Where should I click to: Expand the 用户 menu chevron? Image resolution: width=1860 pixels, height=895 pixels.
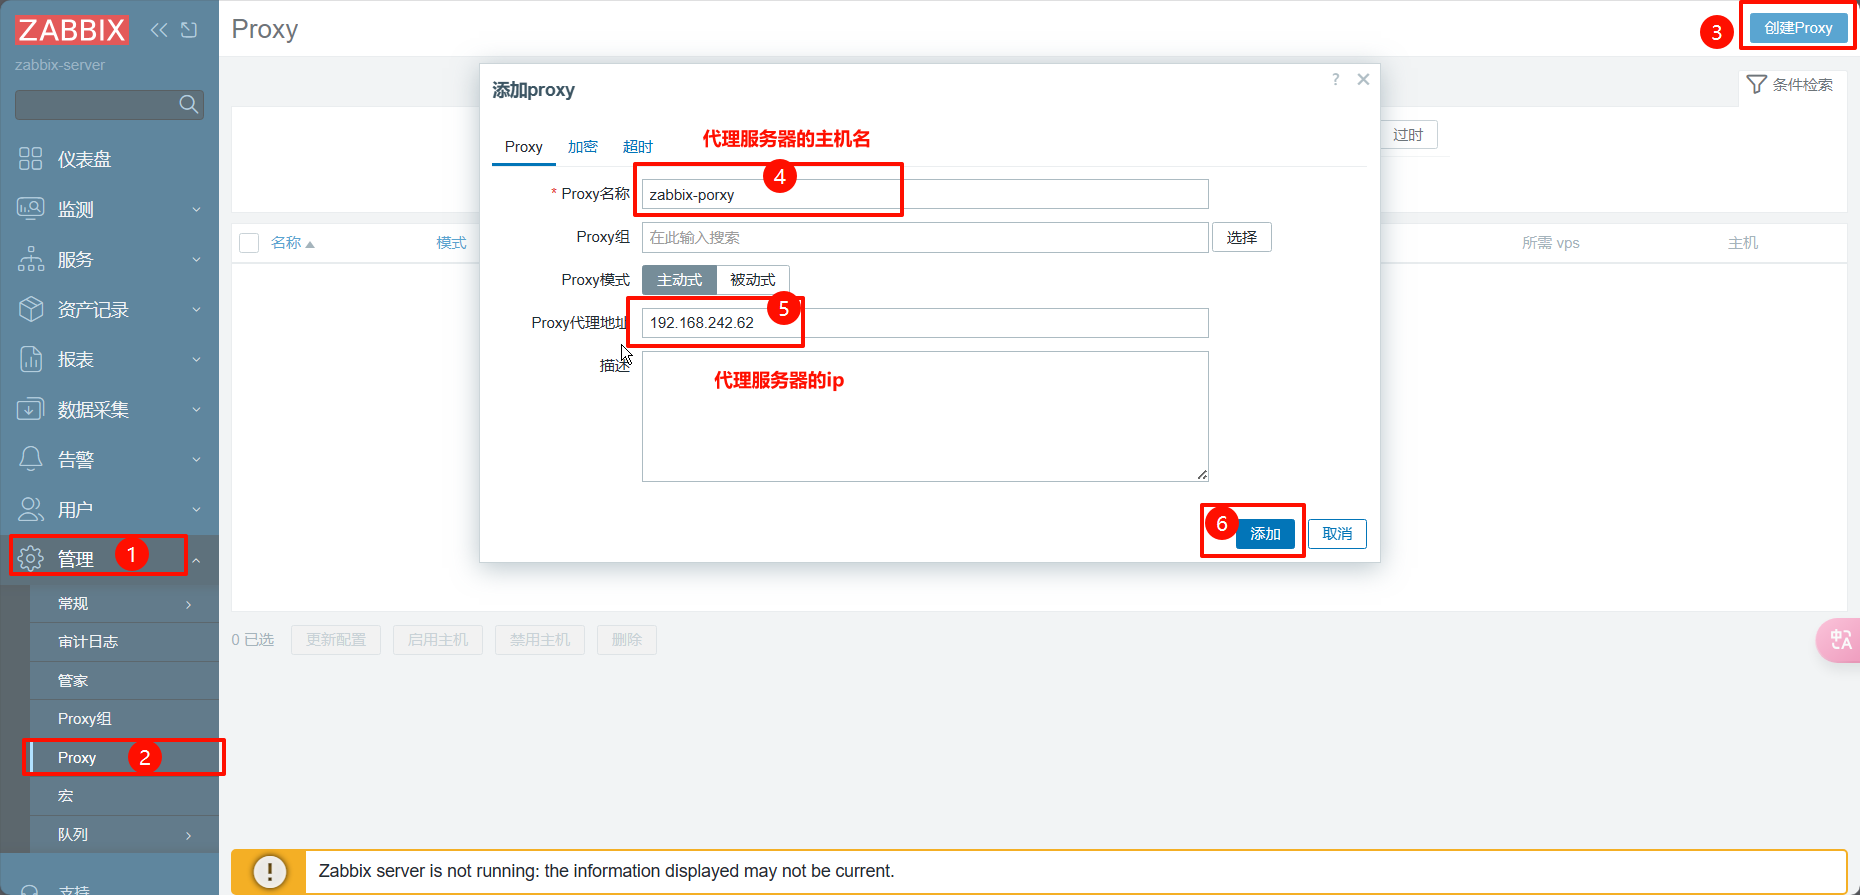click(196, 509)
